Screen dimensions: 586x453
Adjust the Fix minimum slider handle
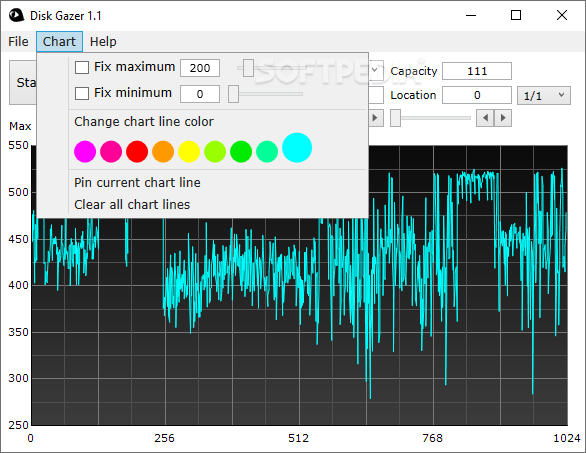pos(234,94)
